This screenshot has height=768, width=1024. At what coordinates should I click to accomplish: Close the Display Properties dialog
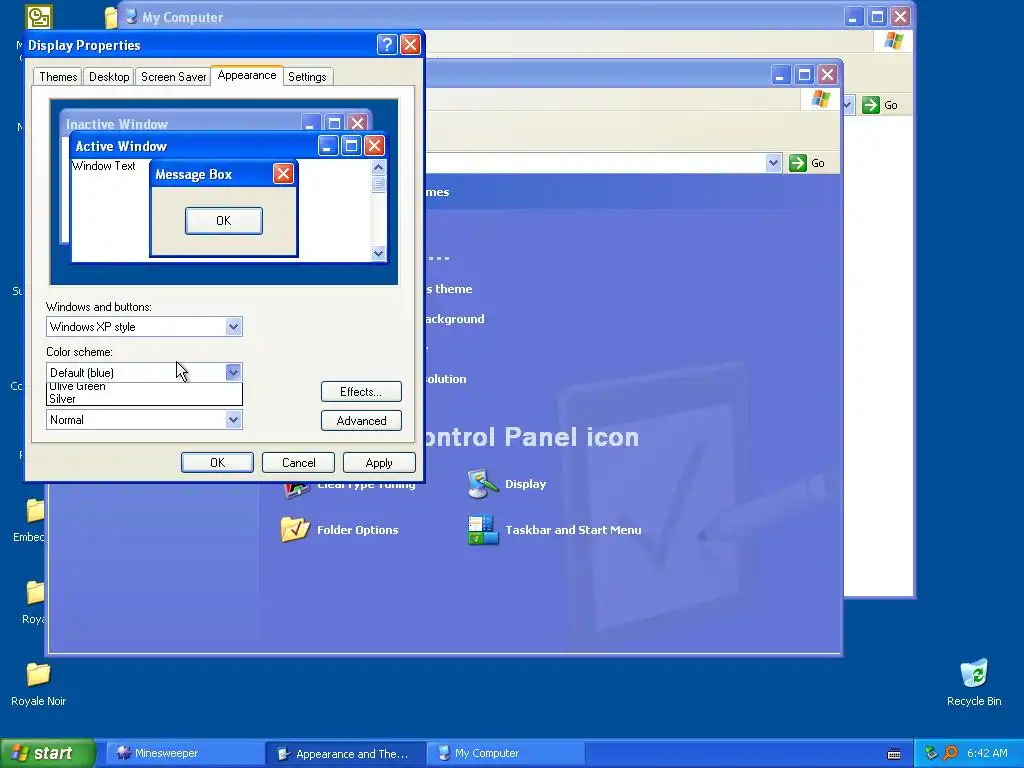coord(410,44)
